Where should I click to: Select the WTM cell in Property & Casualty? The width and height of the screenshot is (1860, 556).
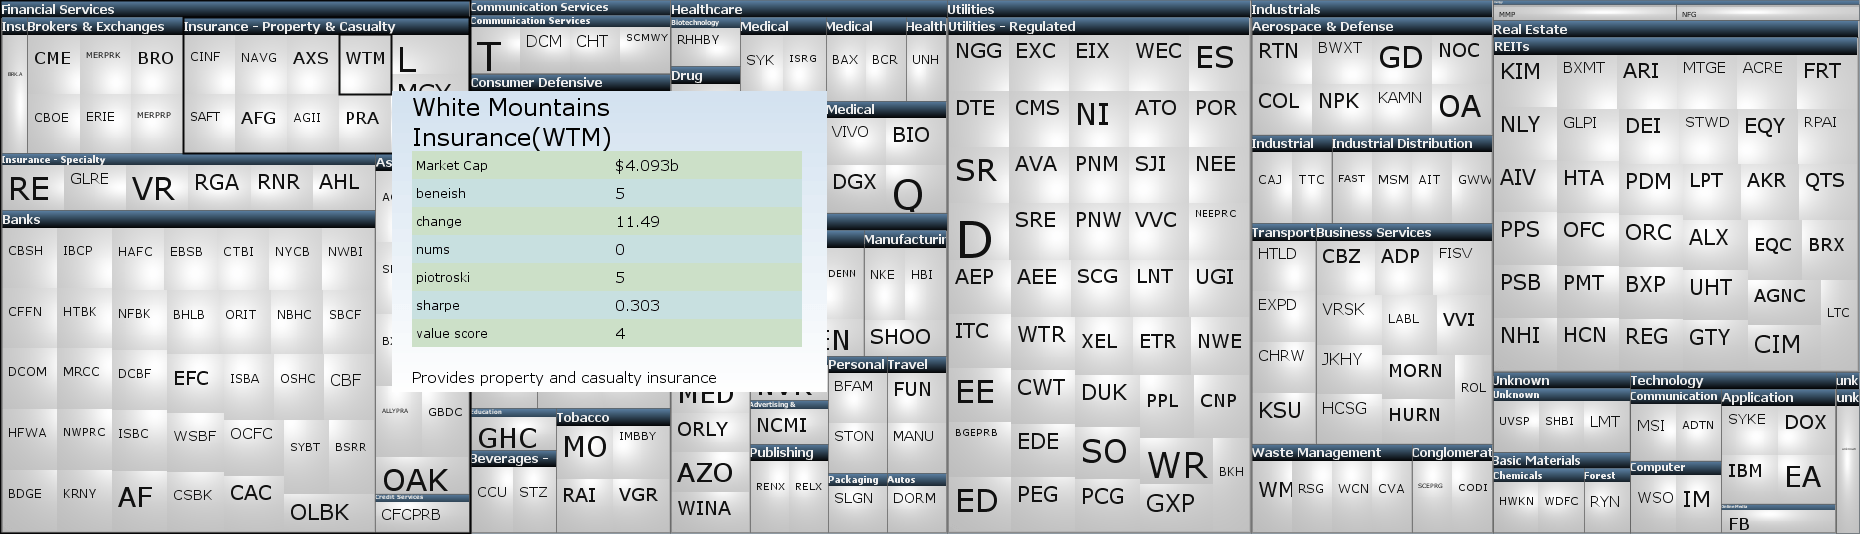[x=365, y=65]
